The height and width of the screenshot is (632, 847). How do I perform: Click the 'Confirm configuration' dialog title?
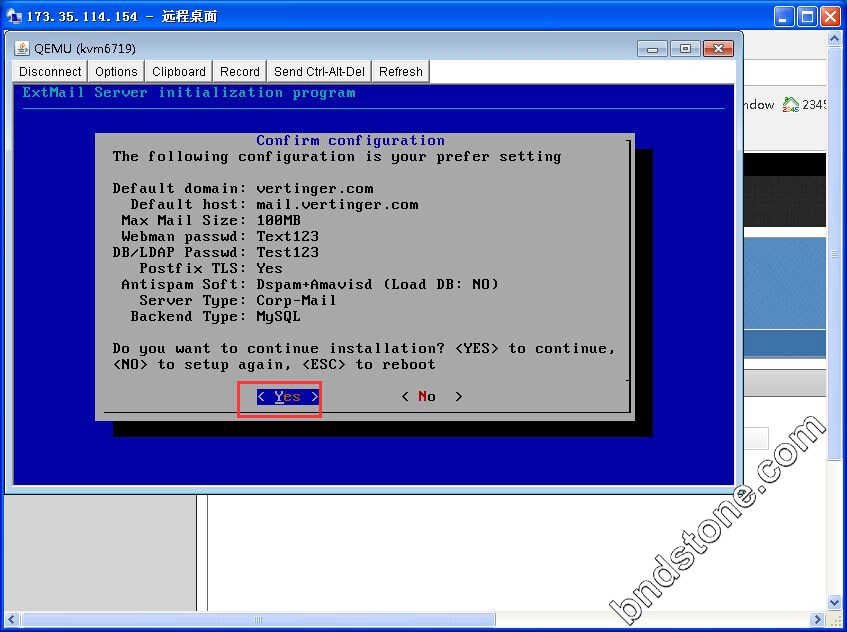point(351,140)
